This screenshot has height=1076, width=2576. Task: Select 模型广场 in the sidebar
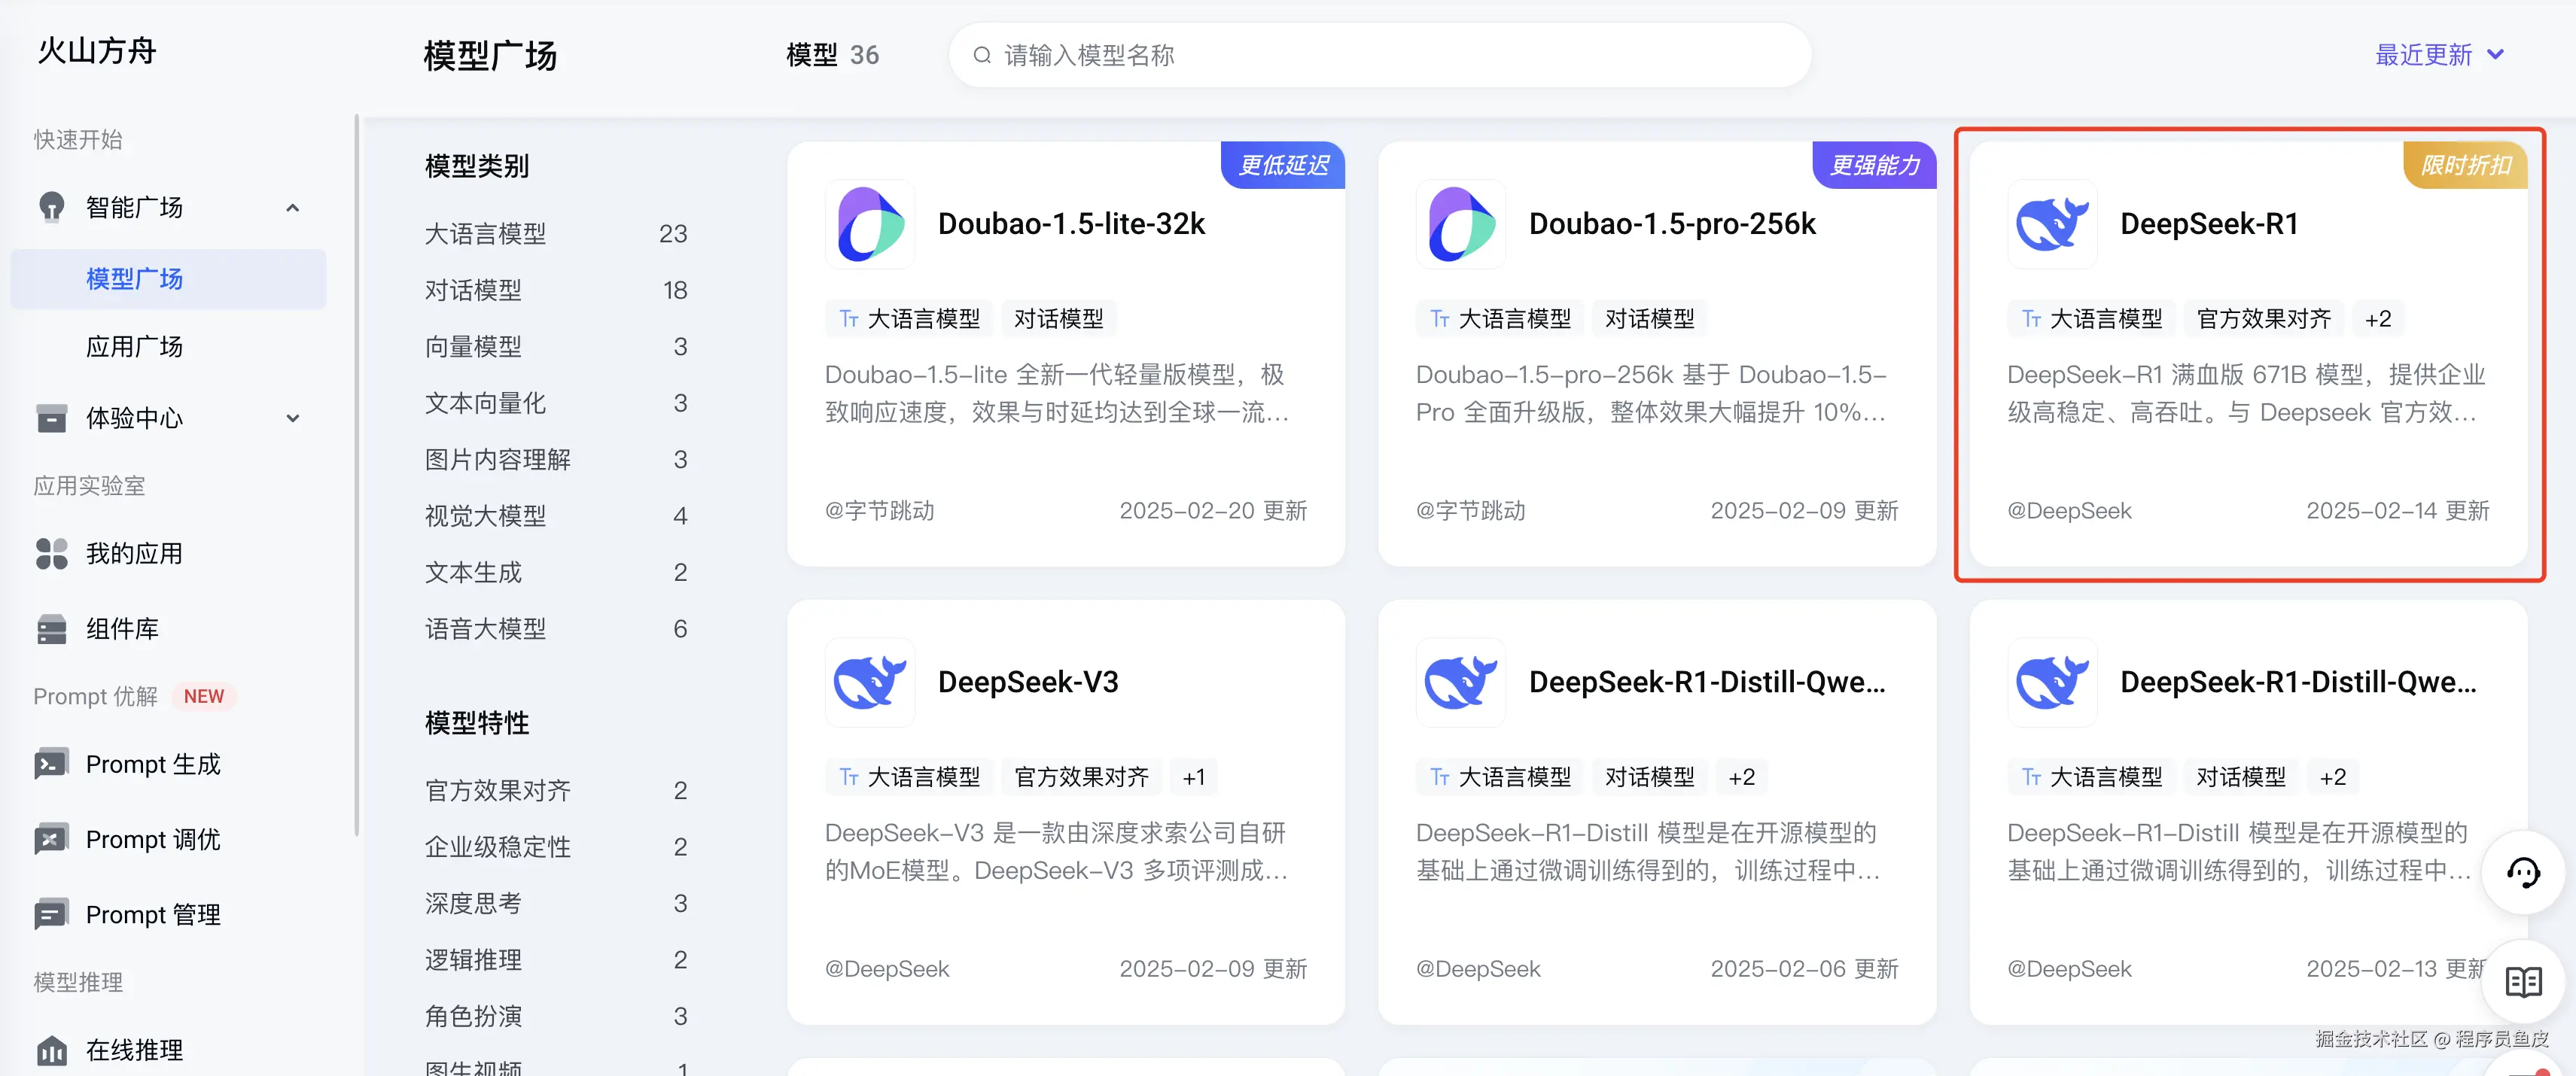pos(134,279)
